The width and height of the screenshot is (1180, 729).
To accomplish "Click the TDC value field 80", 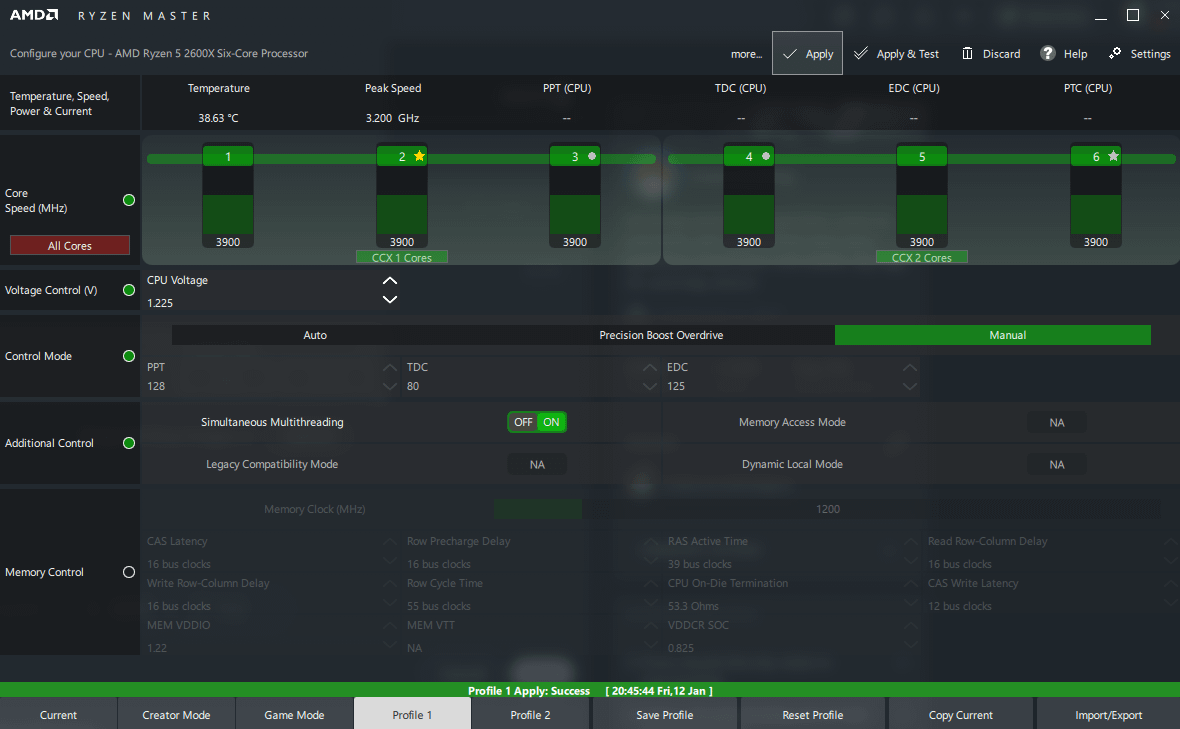I will [413, 386].
